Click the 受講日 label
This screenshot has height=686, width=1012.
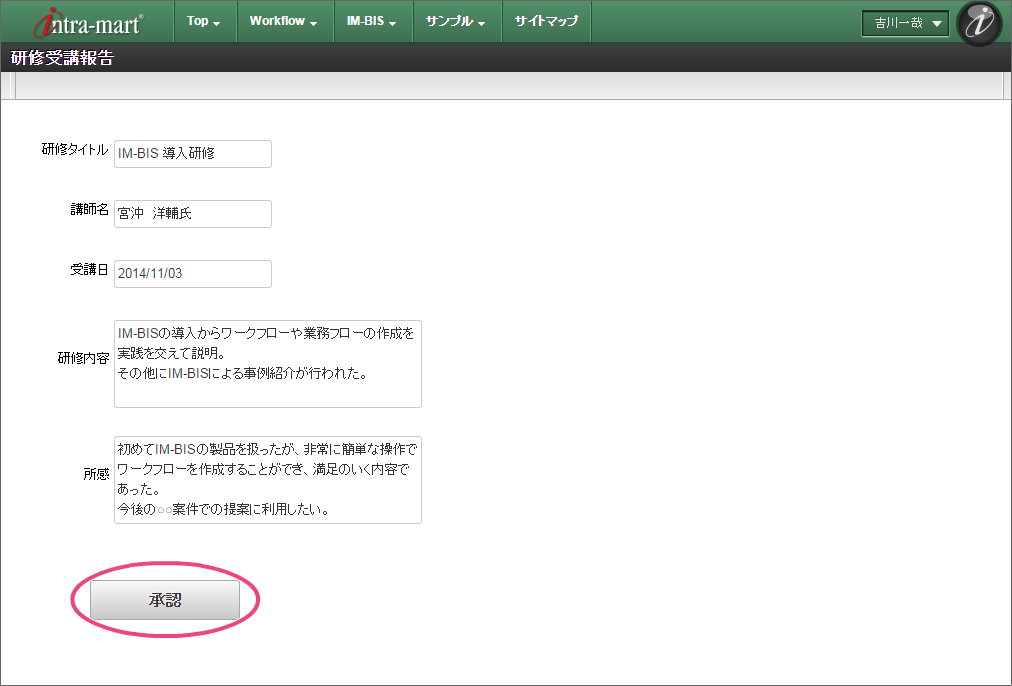[89, 270]
